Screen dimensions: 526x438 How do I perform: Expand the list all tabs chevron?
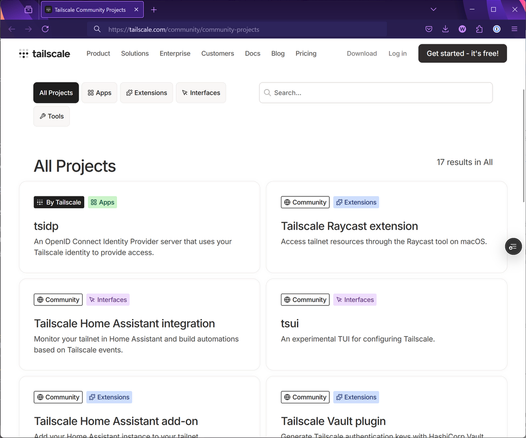pyautogui.click(x=433, y=9)
